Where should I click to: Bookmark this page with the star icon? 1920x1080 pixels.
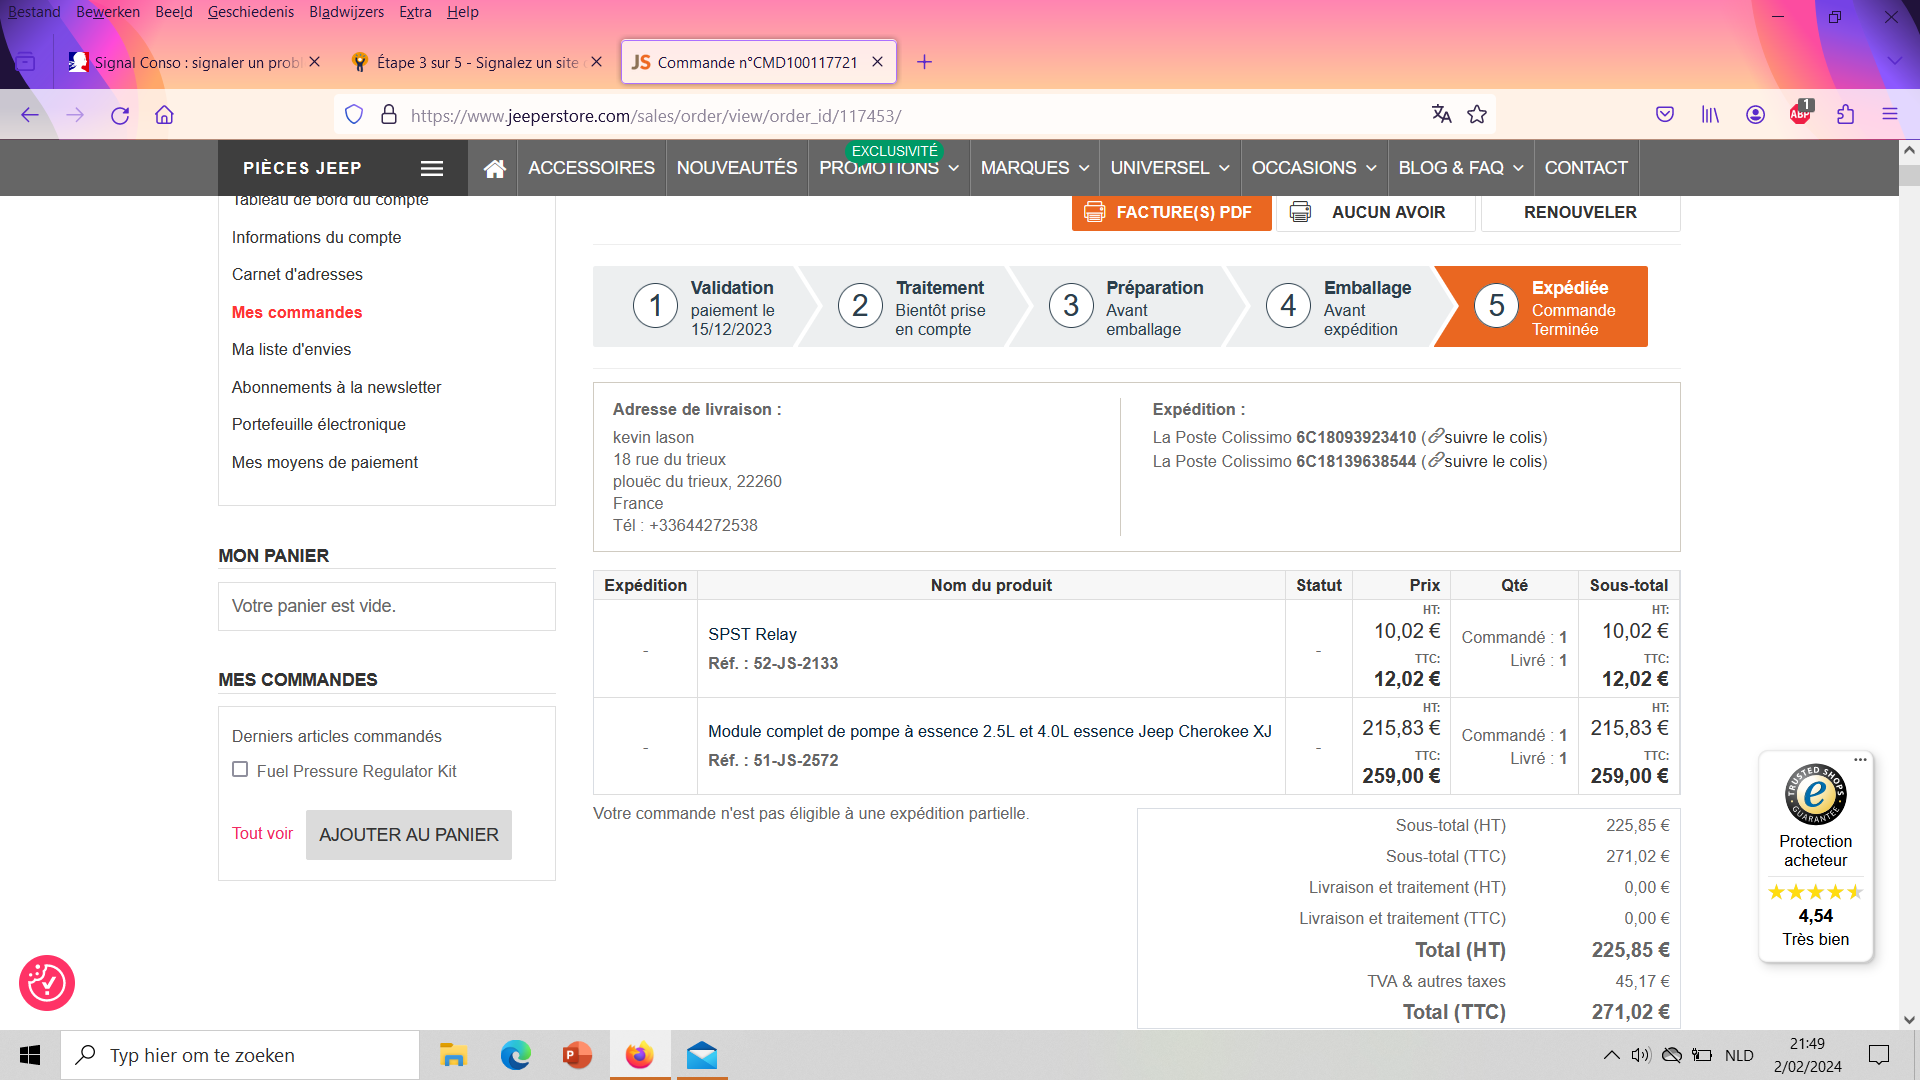click(x=1477, y=115)
